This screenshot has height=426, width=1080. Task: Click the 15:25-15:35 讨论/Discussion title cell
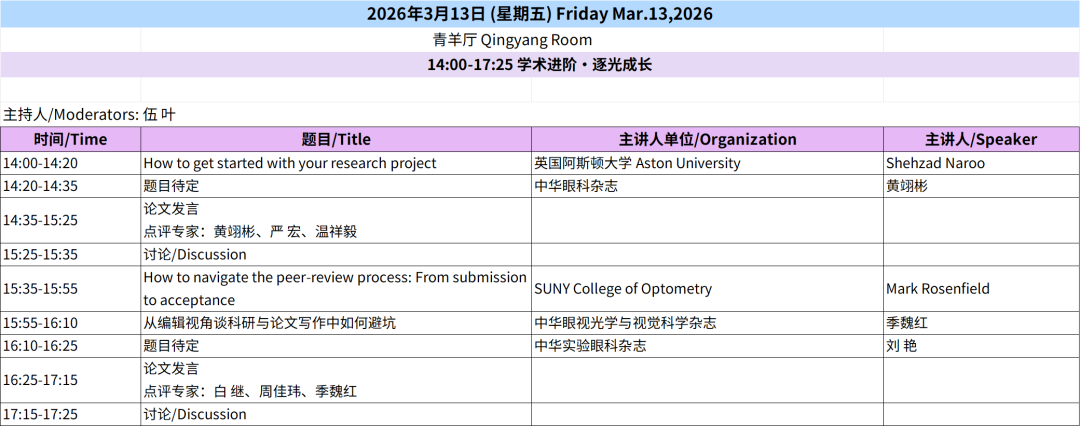tap(195, 254)
